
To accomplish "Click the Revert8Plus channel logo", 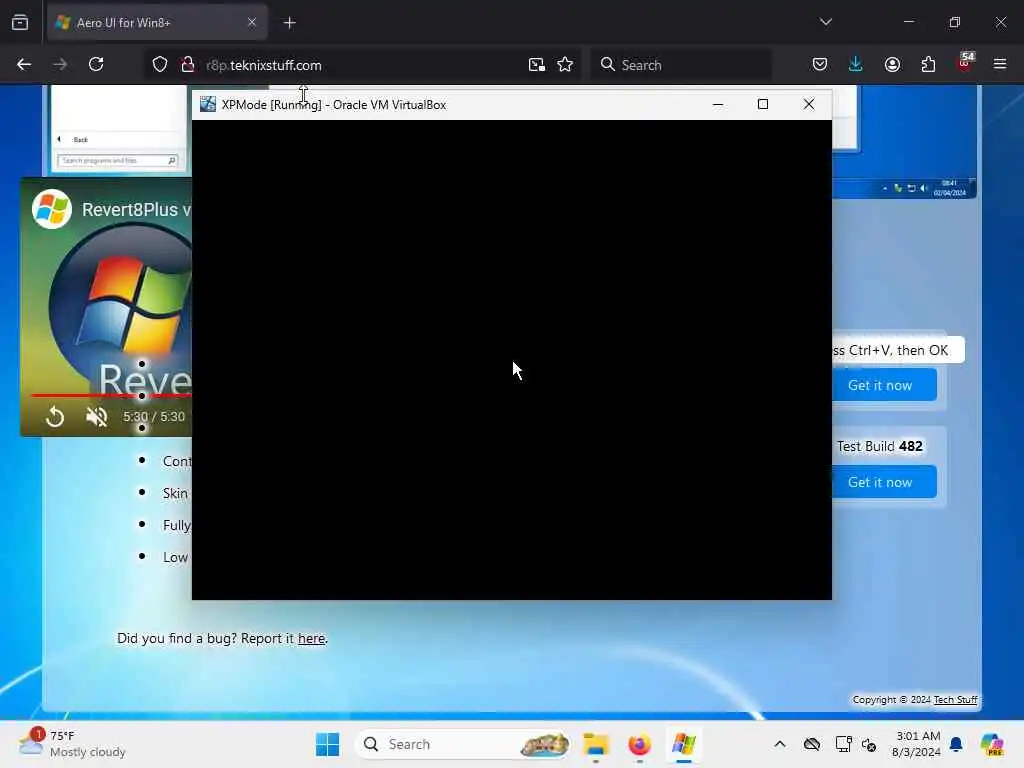I will pyautogui.click(x=52, y=209).
